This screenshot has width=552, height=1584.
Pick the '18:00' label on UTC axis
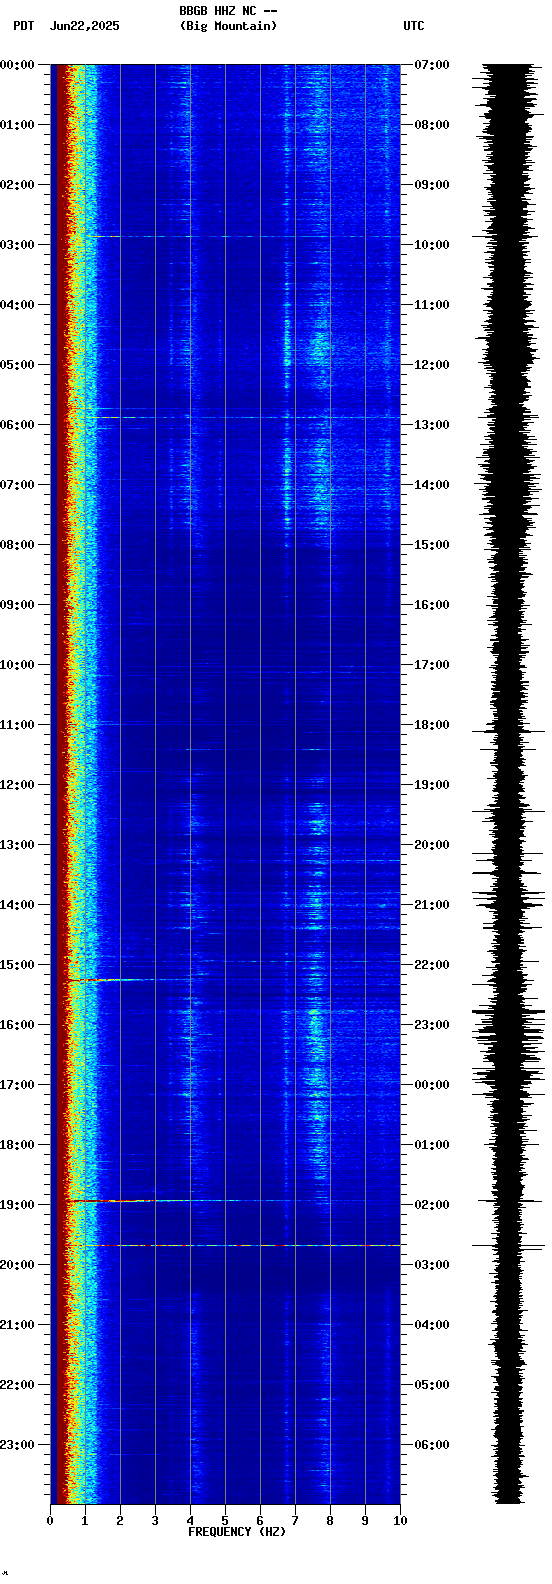pyautogui.click(x=432, y=725)
